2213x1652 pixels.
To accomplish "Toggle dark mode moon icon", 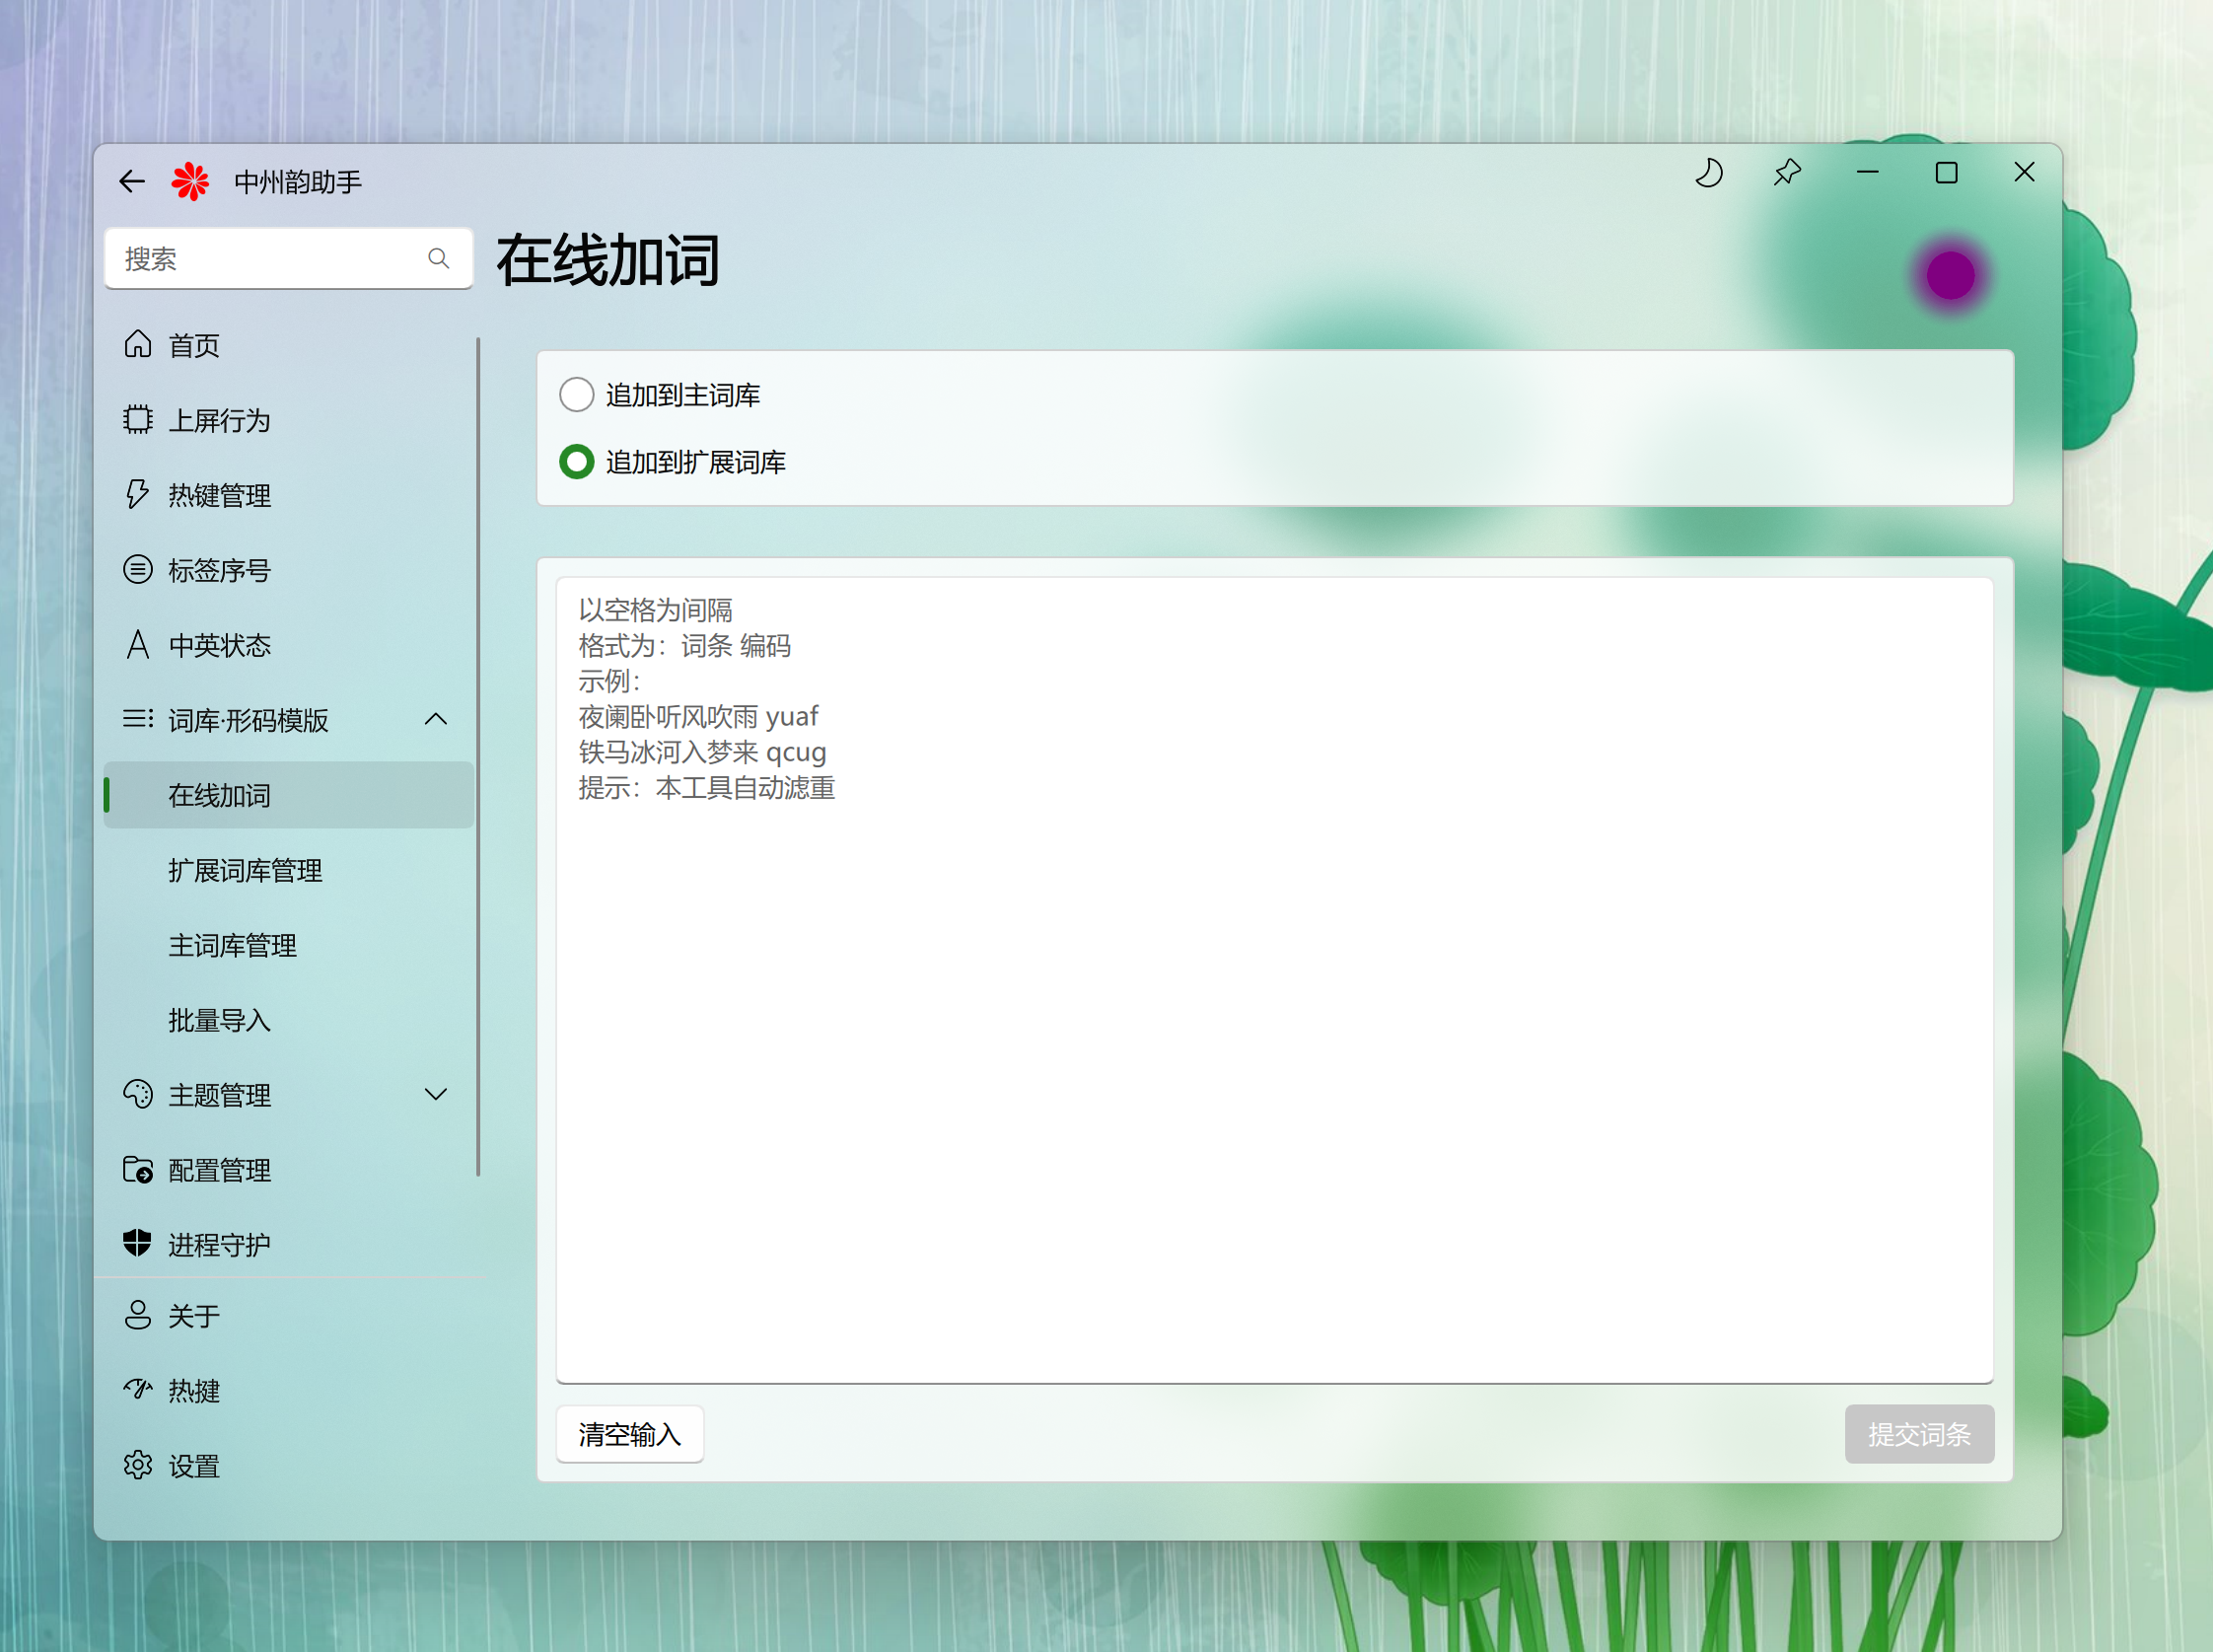I will (1709, 174).
